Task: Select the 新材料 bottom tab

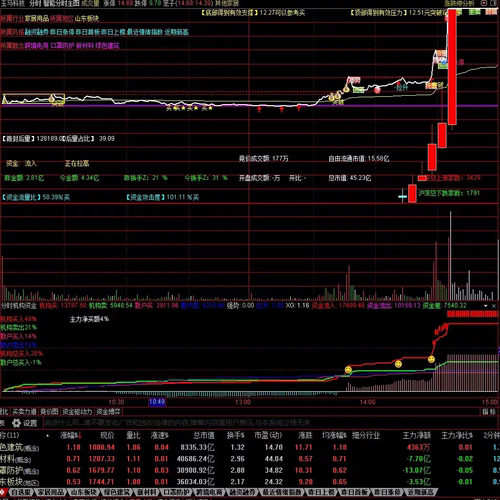Action: click(x=146, y=492)
